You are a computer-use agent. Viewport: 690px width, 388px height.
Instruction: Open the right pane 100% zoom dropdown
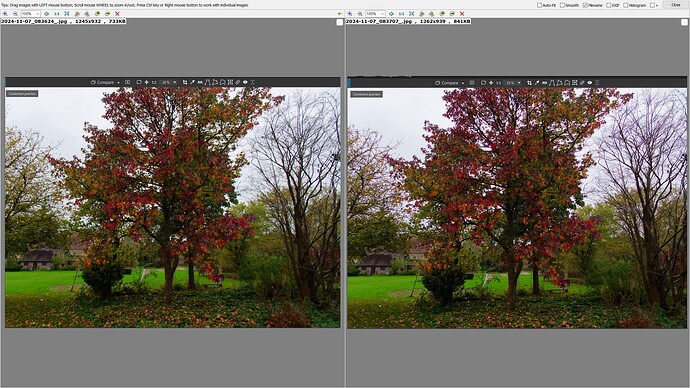(375, 14)
